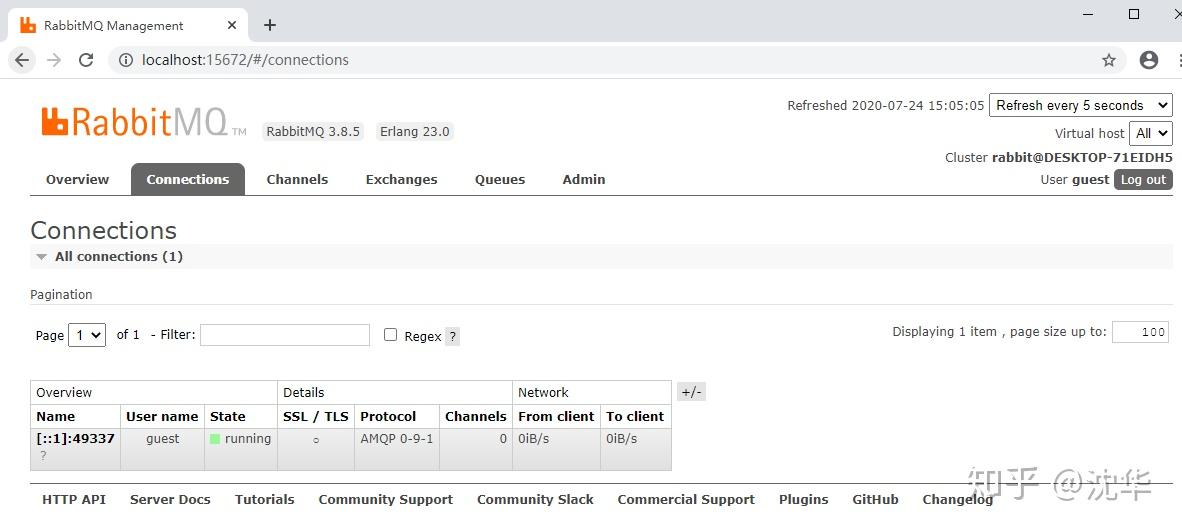Click the Log out button
Viewport: 1182px width, 531px height.
click(x=1143, y=180)
